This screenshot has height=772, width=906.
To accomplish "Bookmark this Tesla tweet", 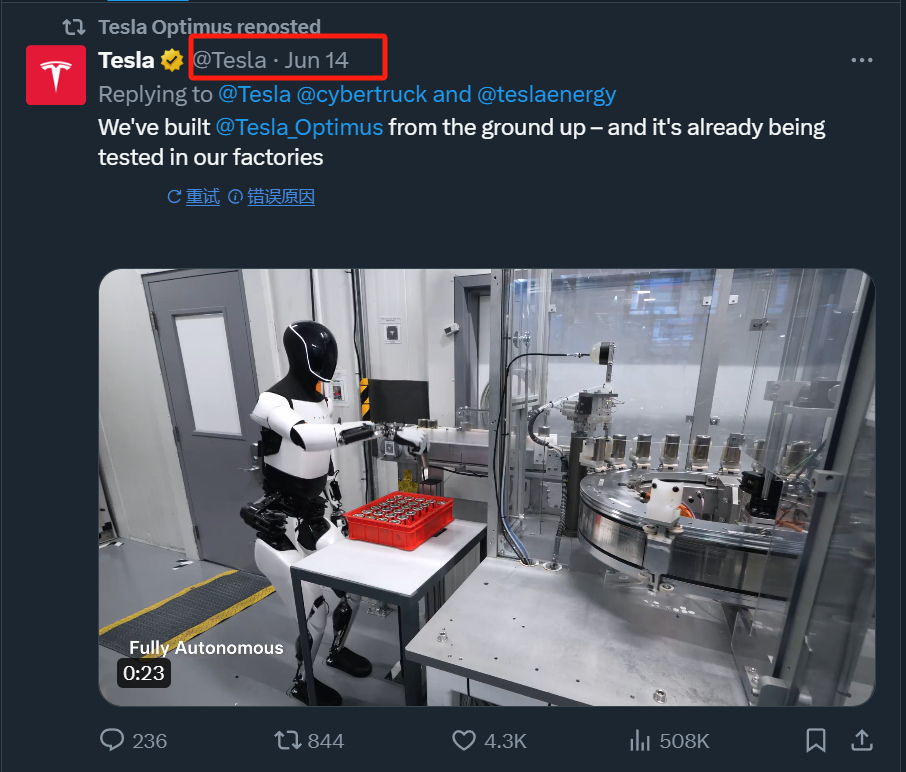I will 816,740.
